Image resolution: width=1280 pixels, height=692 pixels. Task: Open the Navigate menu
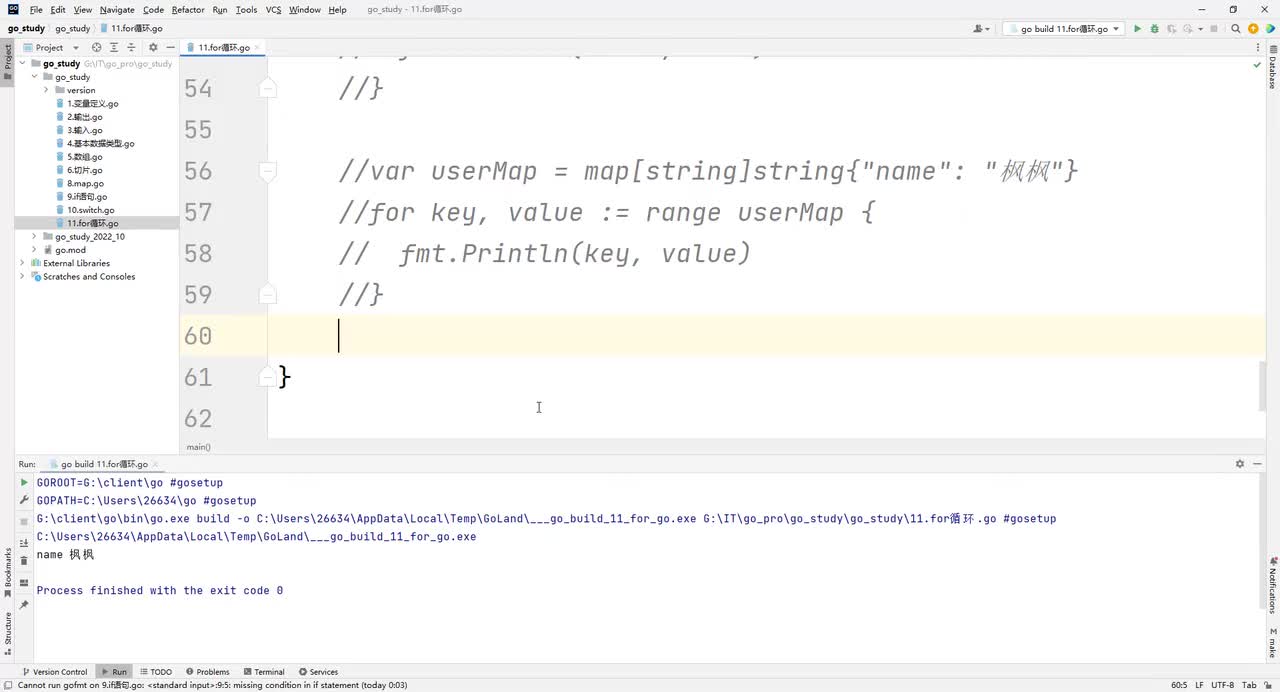point(117,9)
